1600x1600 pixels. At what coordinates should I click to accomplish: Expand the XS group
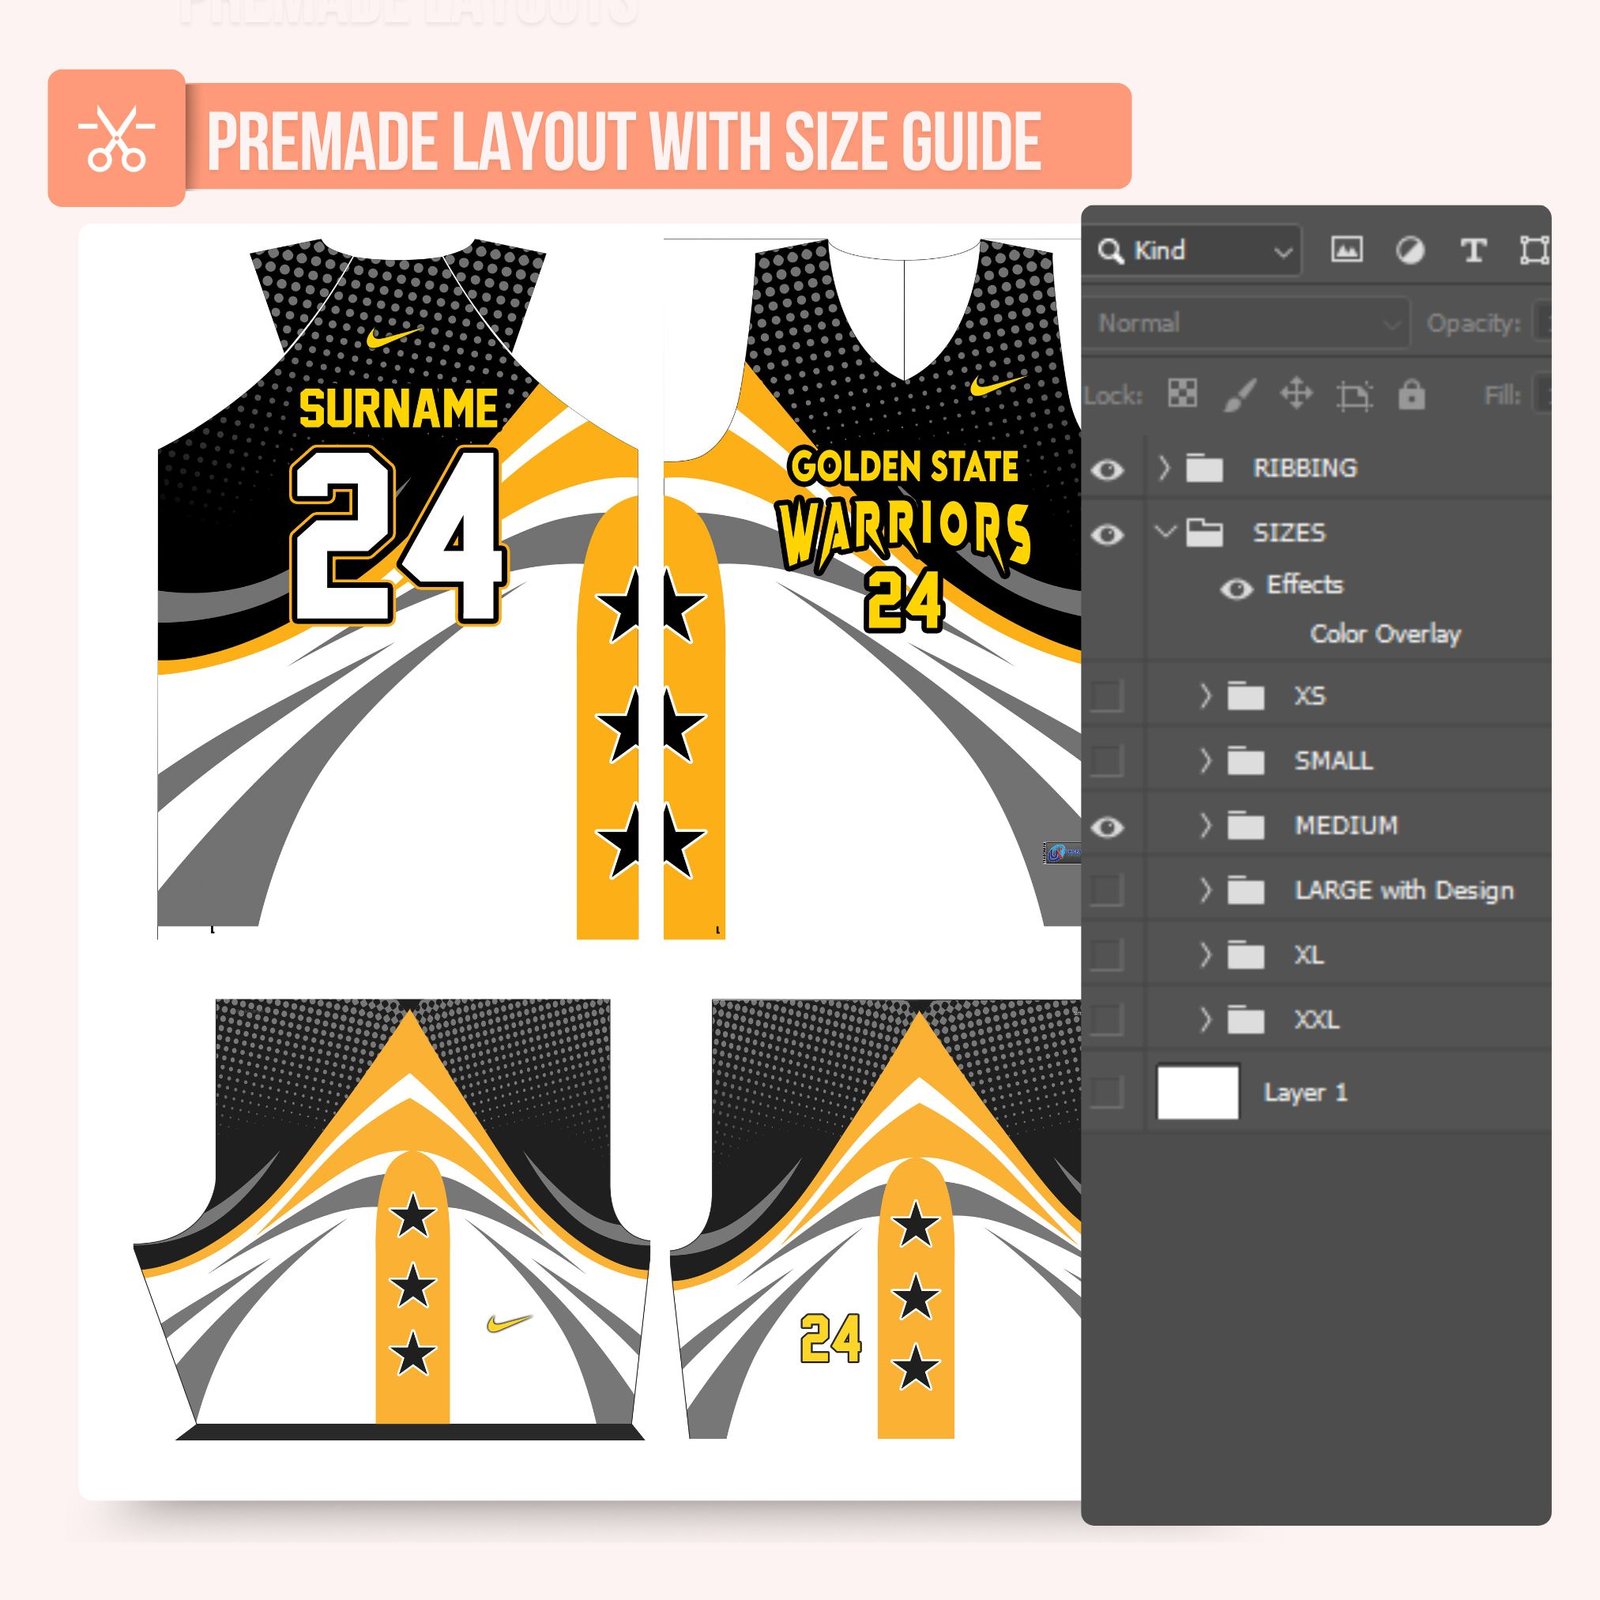[1205, 695]
